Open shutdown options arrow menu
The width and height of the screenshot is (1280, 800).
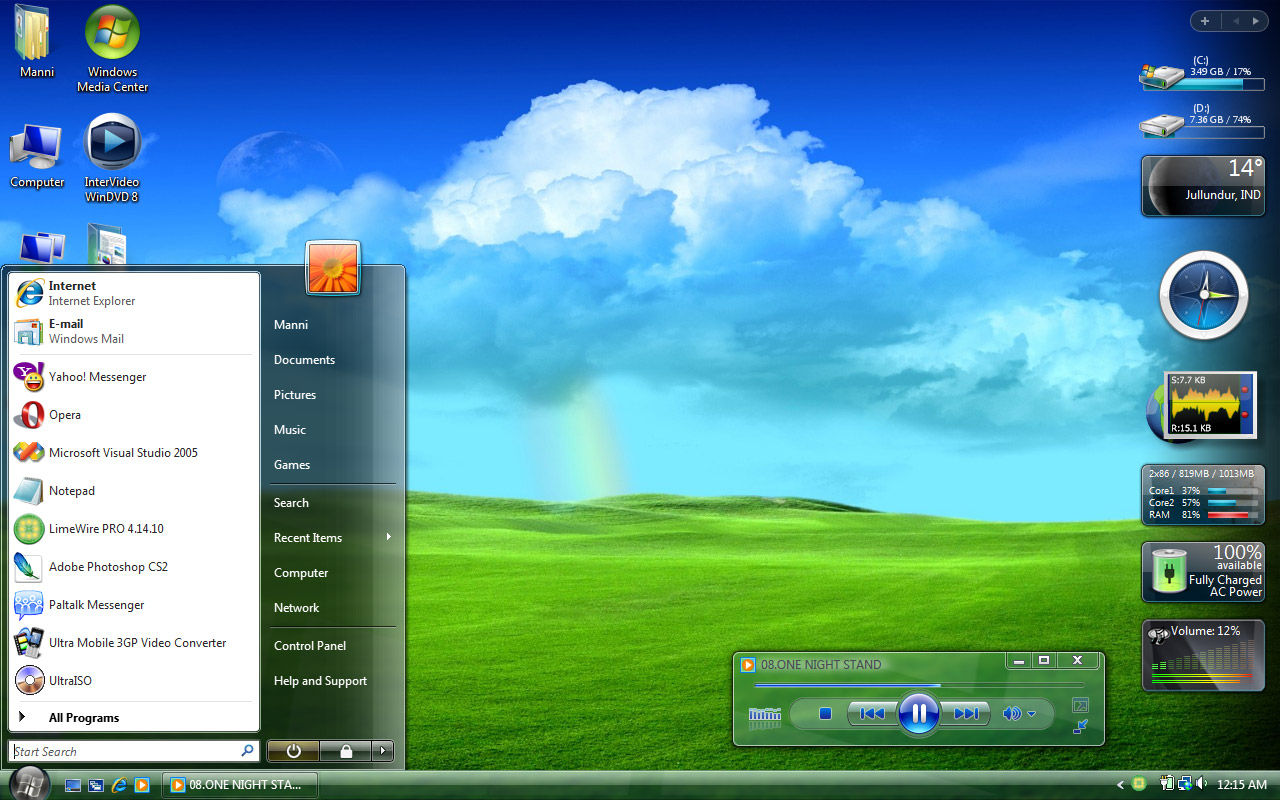382,750
